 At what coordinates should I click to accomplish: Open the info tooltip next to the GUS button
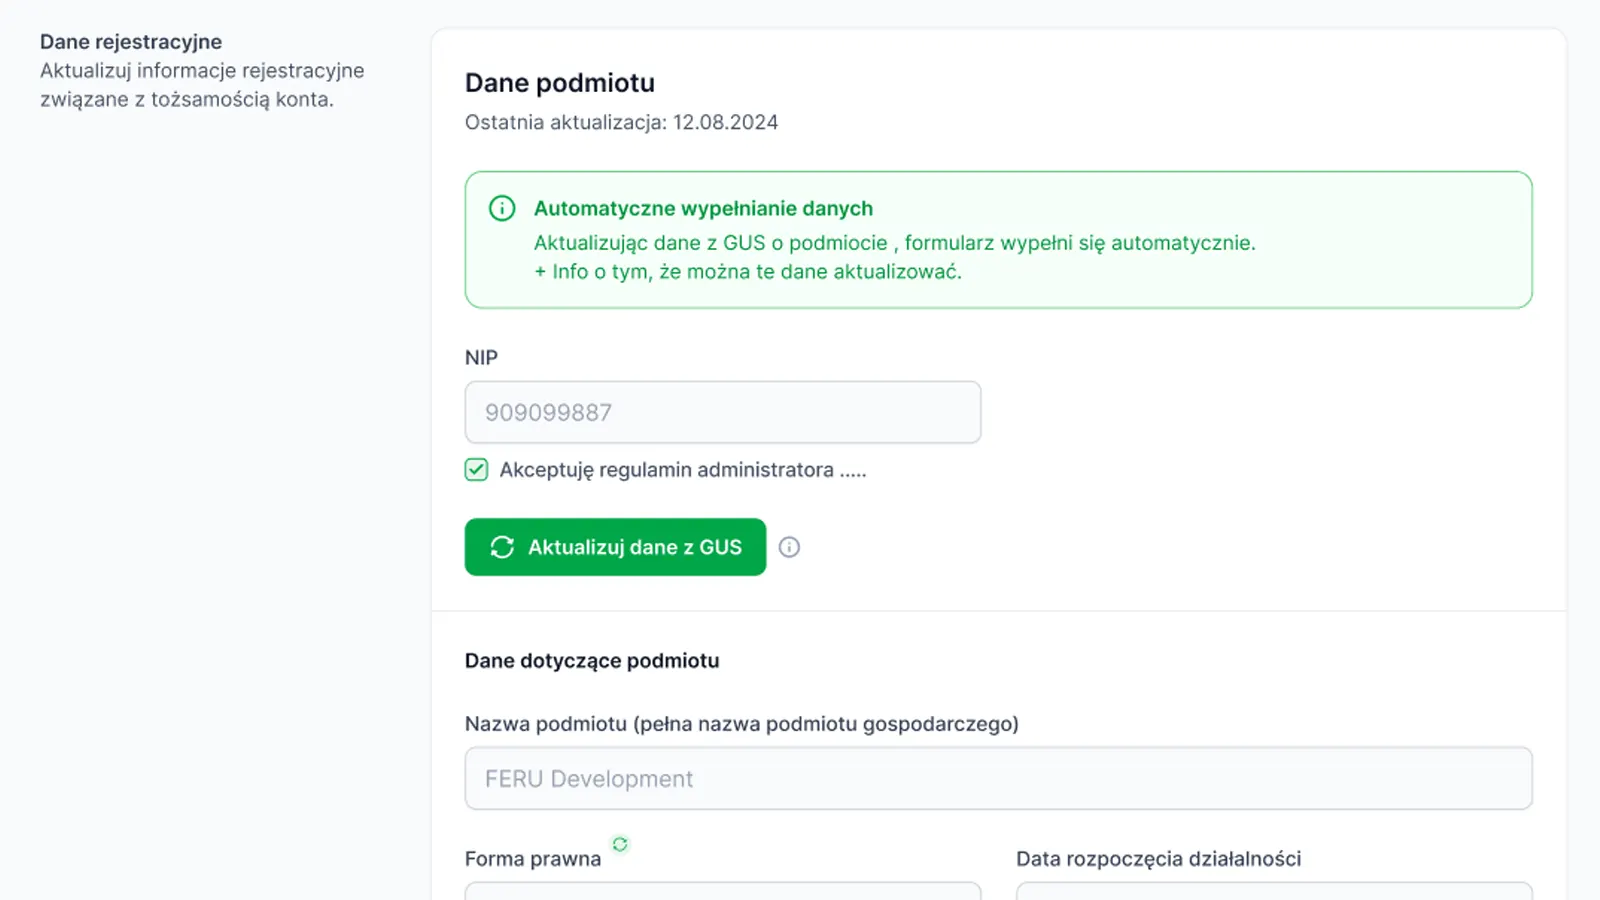click(x=789, y=547)
